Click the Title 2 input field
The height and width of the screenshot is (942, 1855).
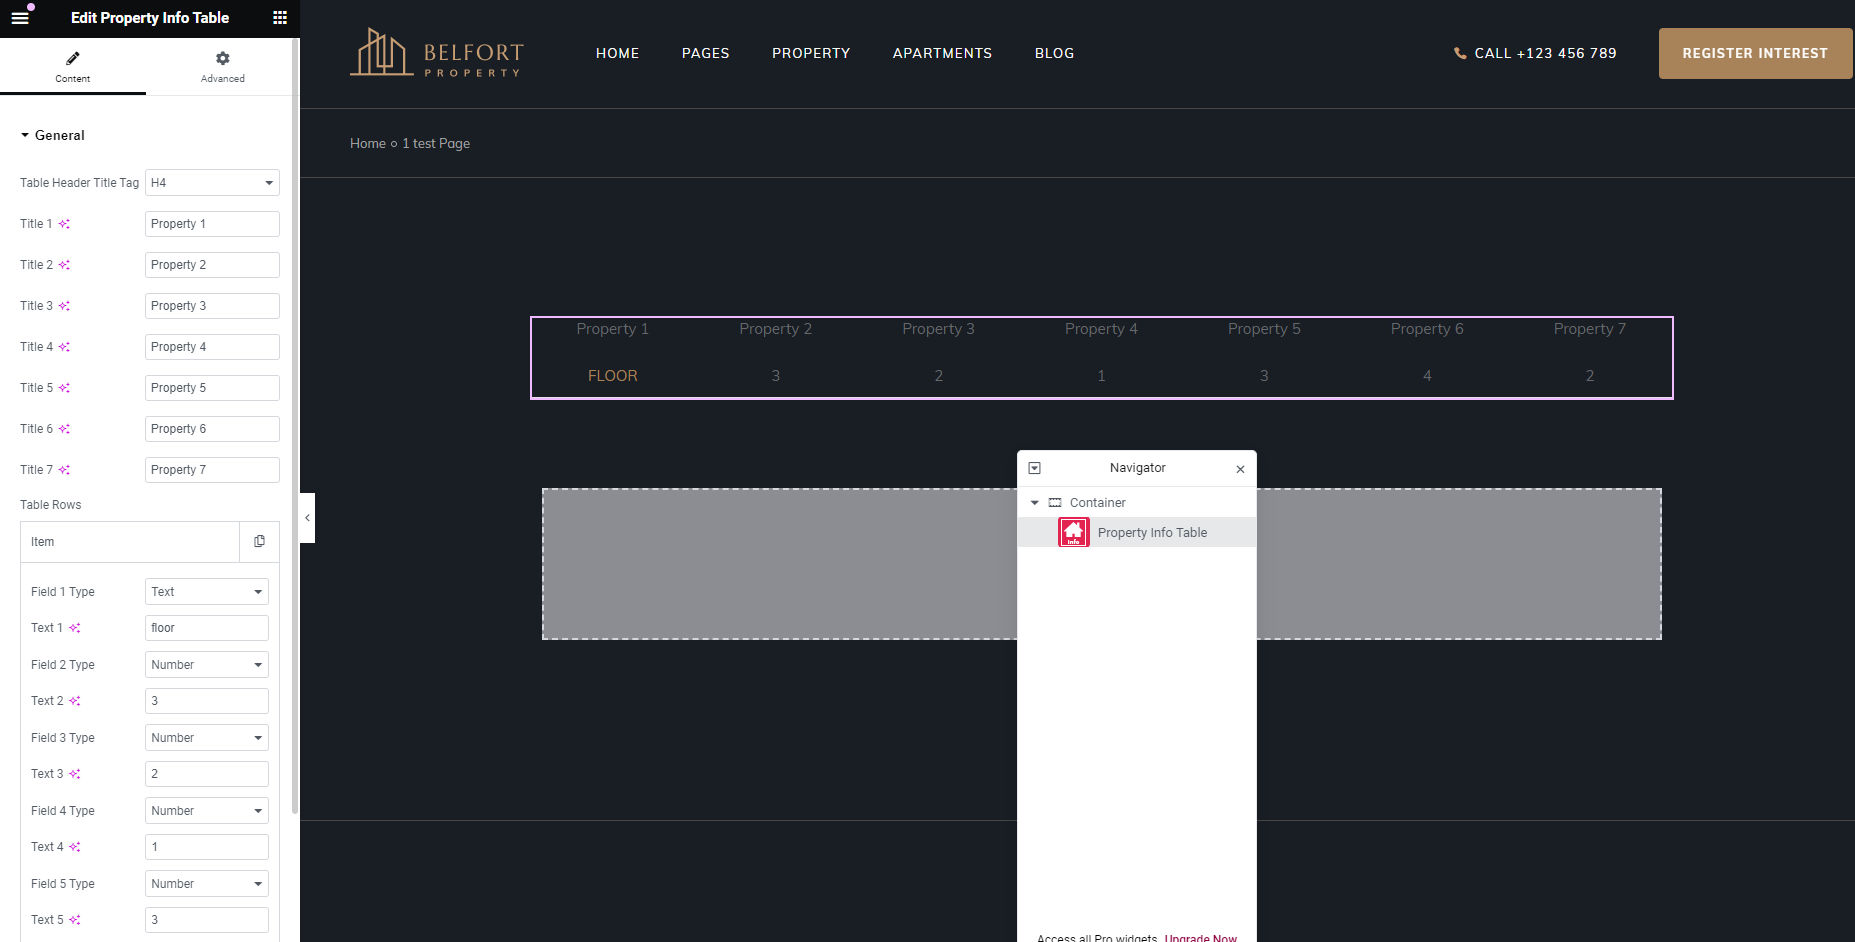pyautogui.click(x=212, y=265)
